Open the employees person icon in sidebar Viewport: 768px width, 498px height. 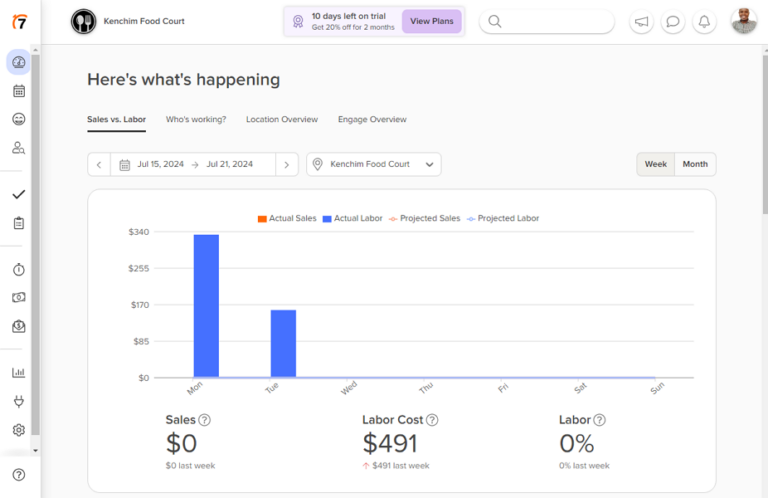[x=19, y=147]
